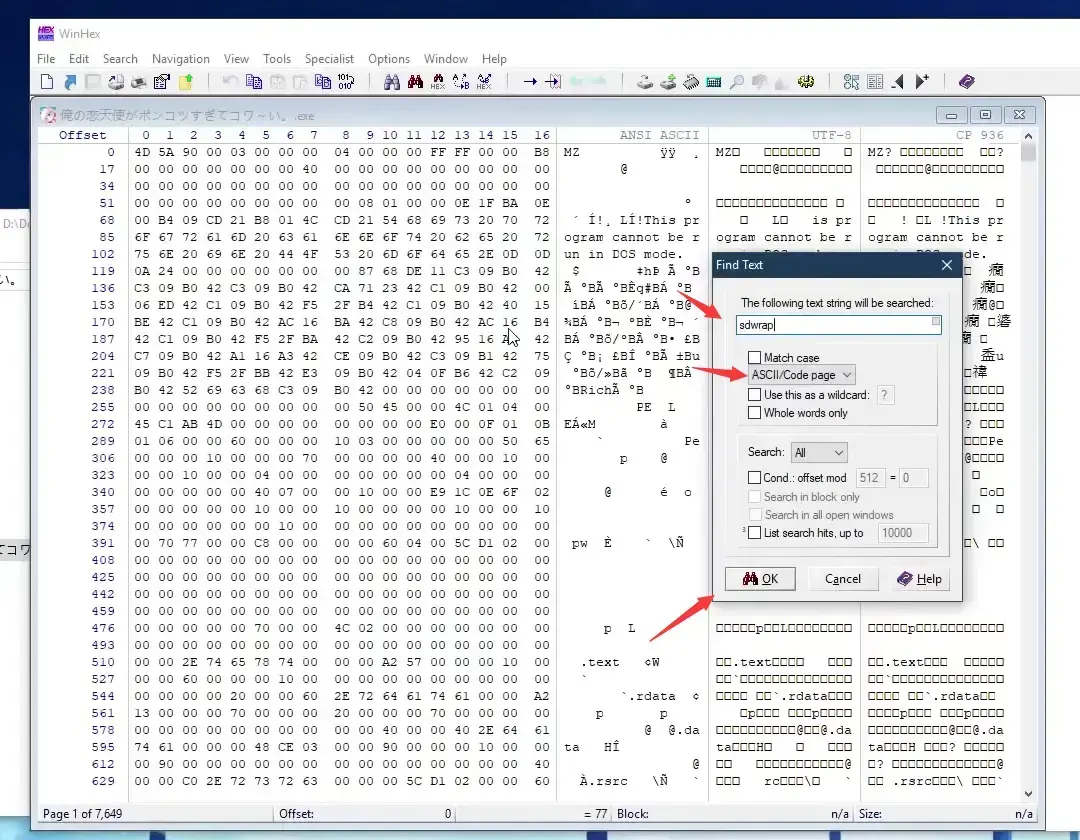Click the calculator icon in toolbar
The width and height of the screenshot is (1080, 840).
(714, 82)
